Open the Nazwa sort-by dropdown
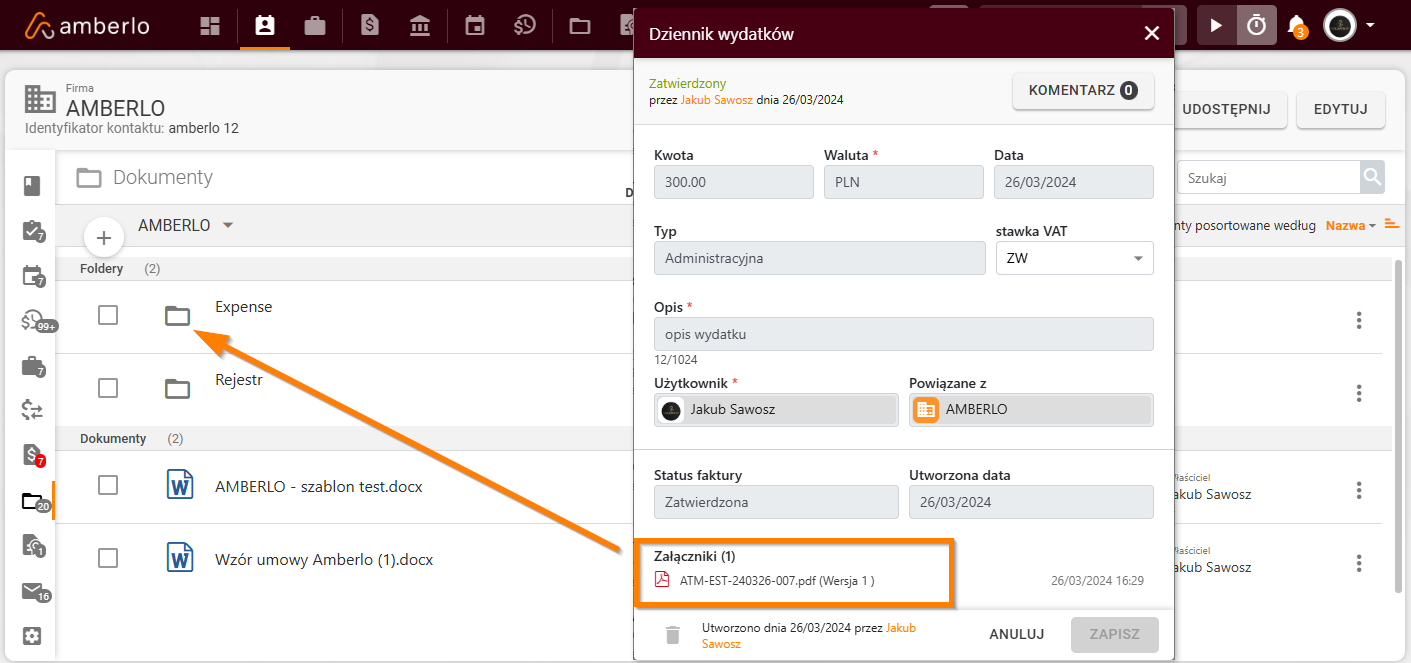The image size is (1411, 663). click(1351, 225)
